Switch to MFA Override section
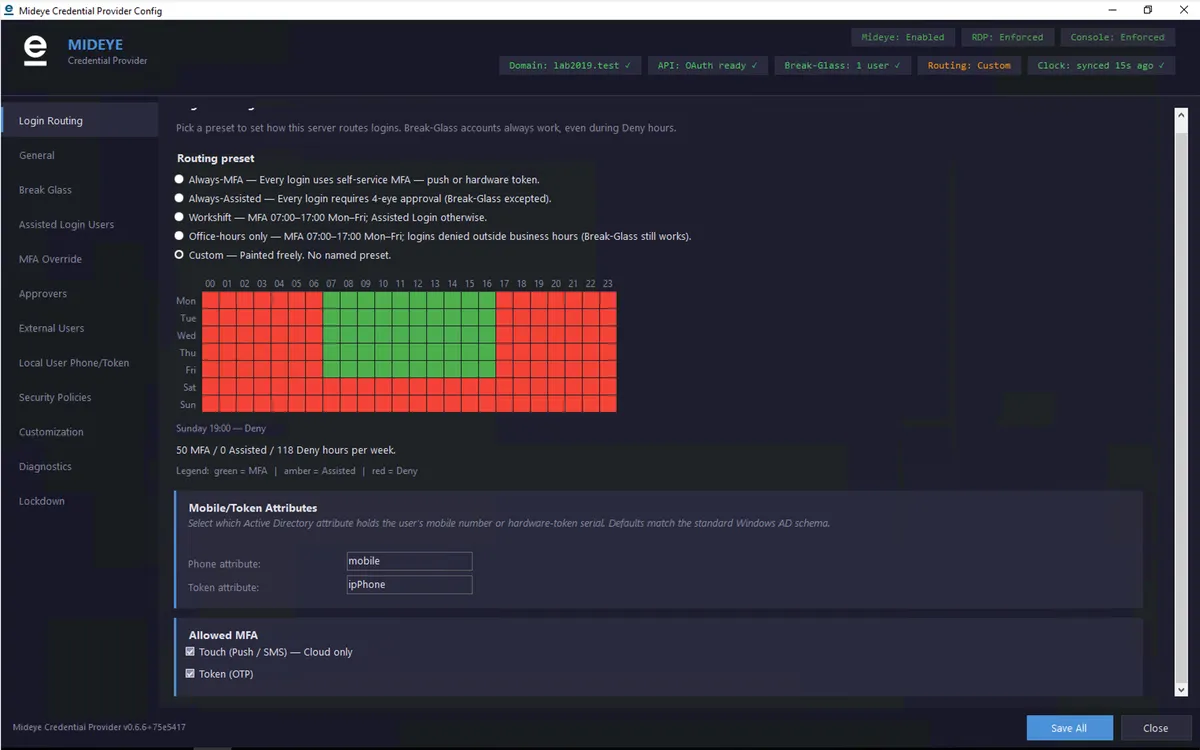The height and width of the screenshot is (750, 1200). (80, 259)
